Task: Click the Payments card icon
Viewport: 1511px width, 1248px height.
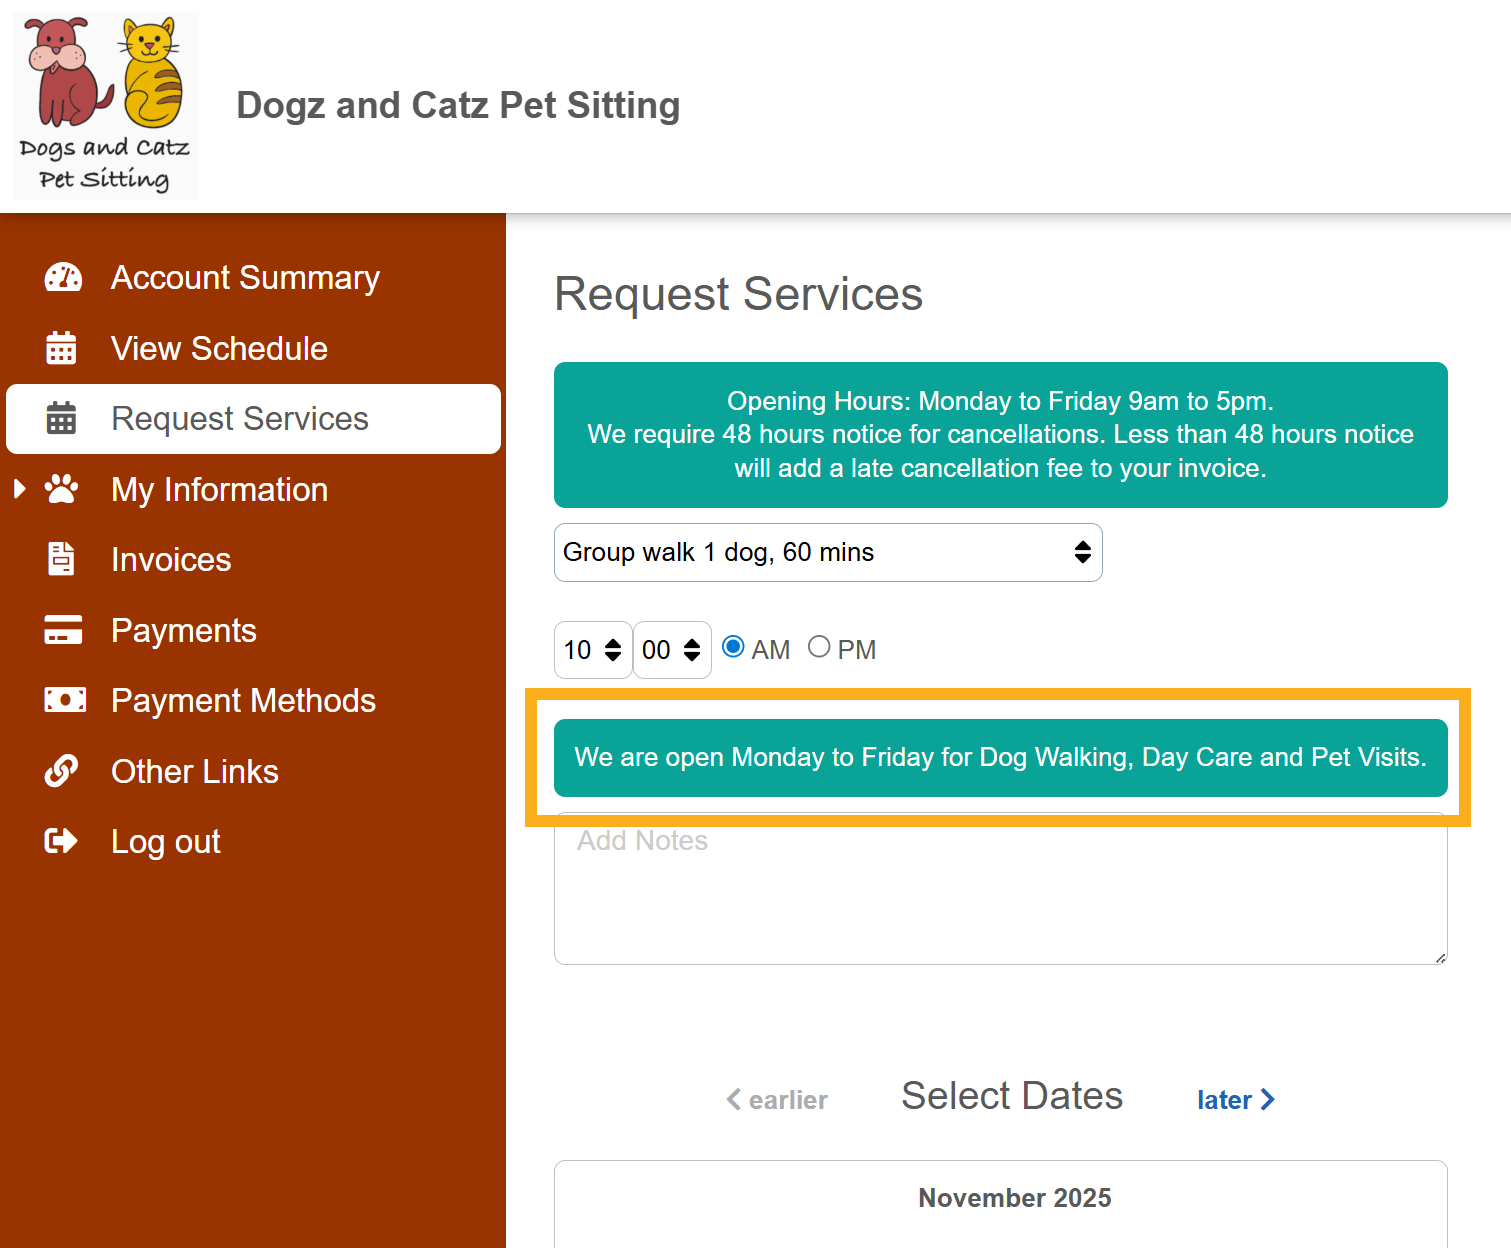Action: click(61, 630)
